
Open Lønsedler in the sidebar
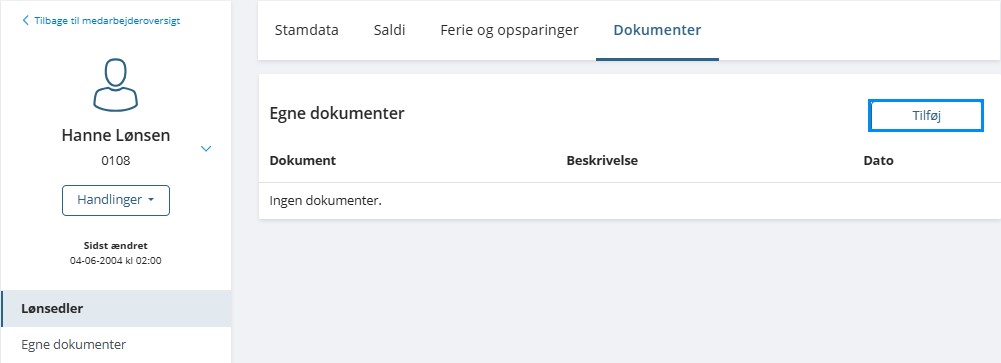[x=116, y=309]
